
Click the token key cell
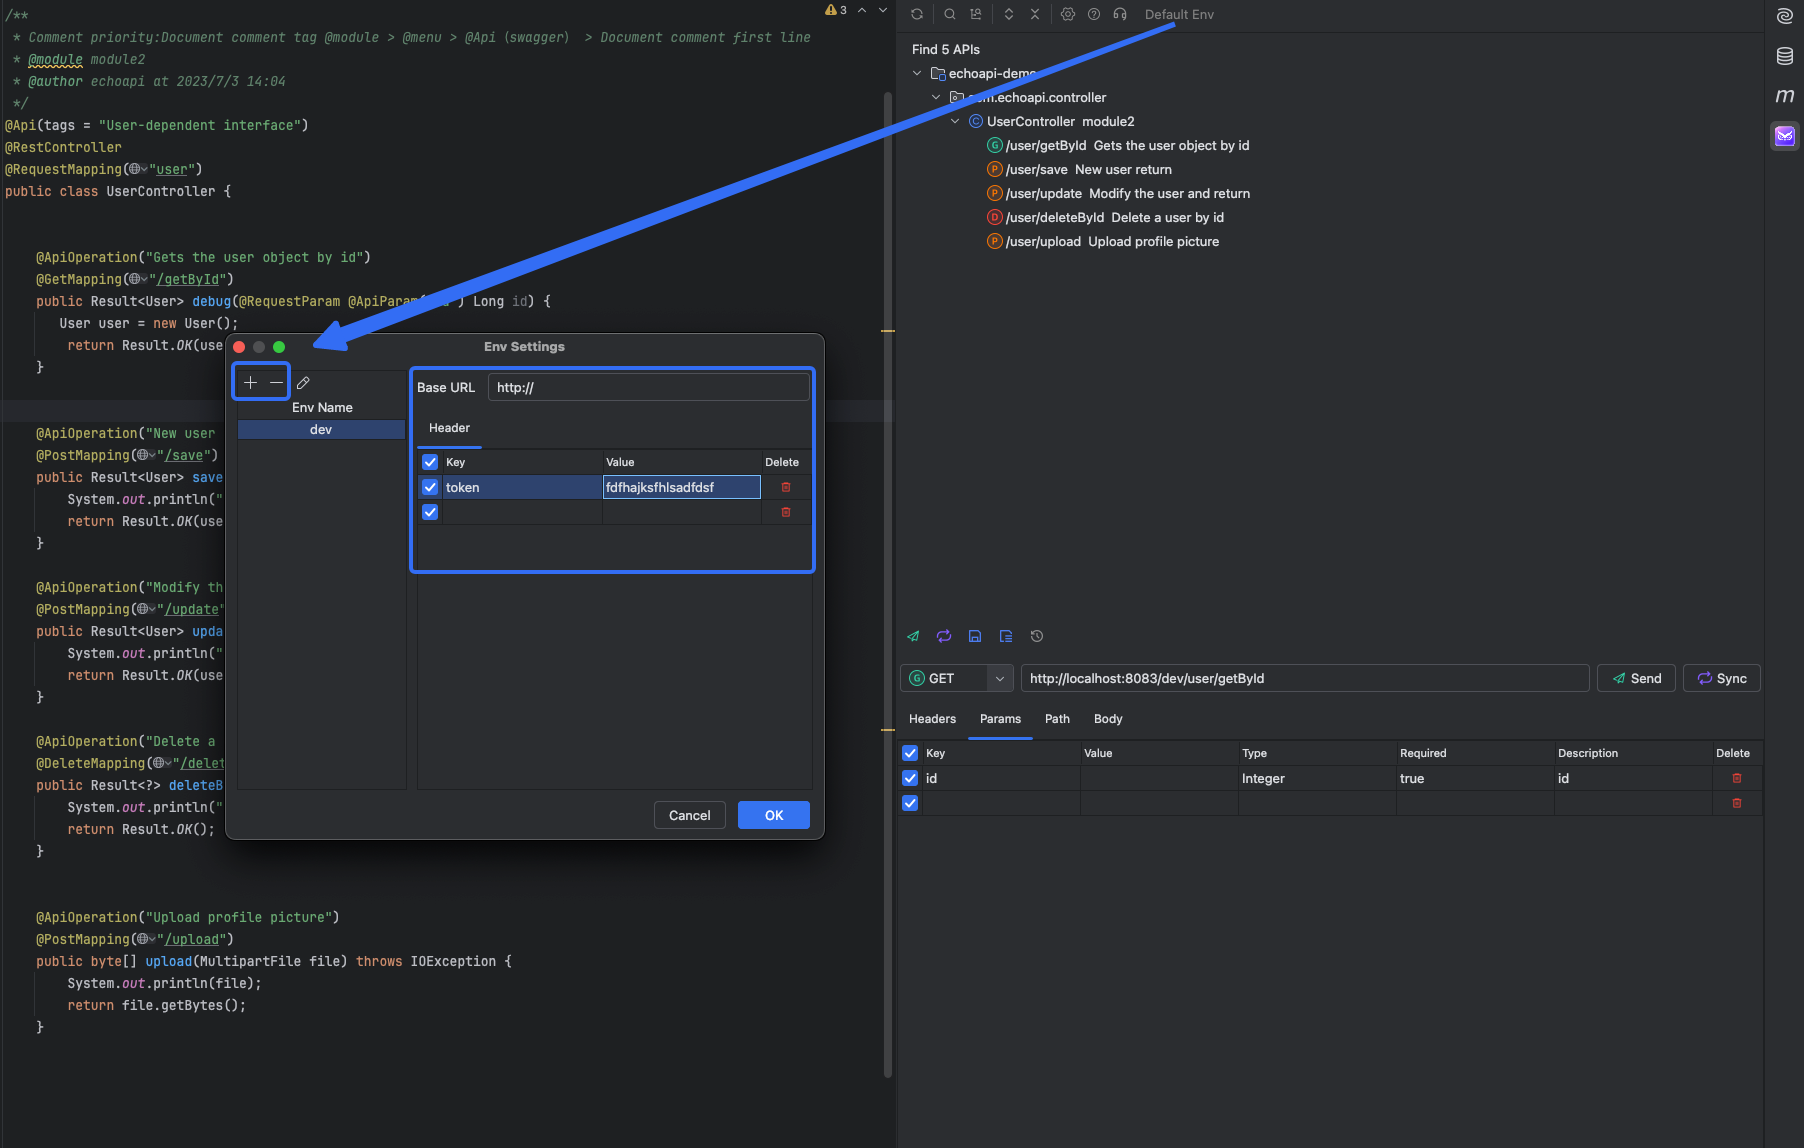[x=522, y=487]
